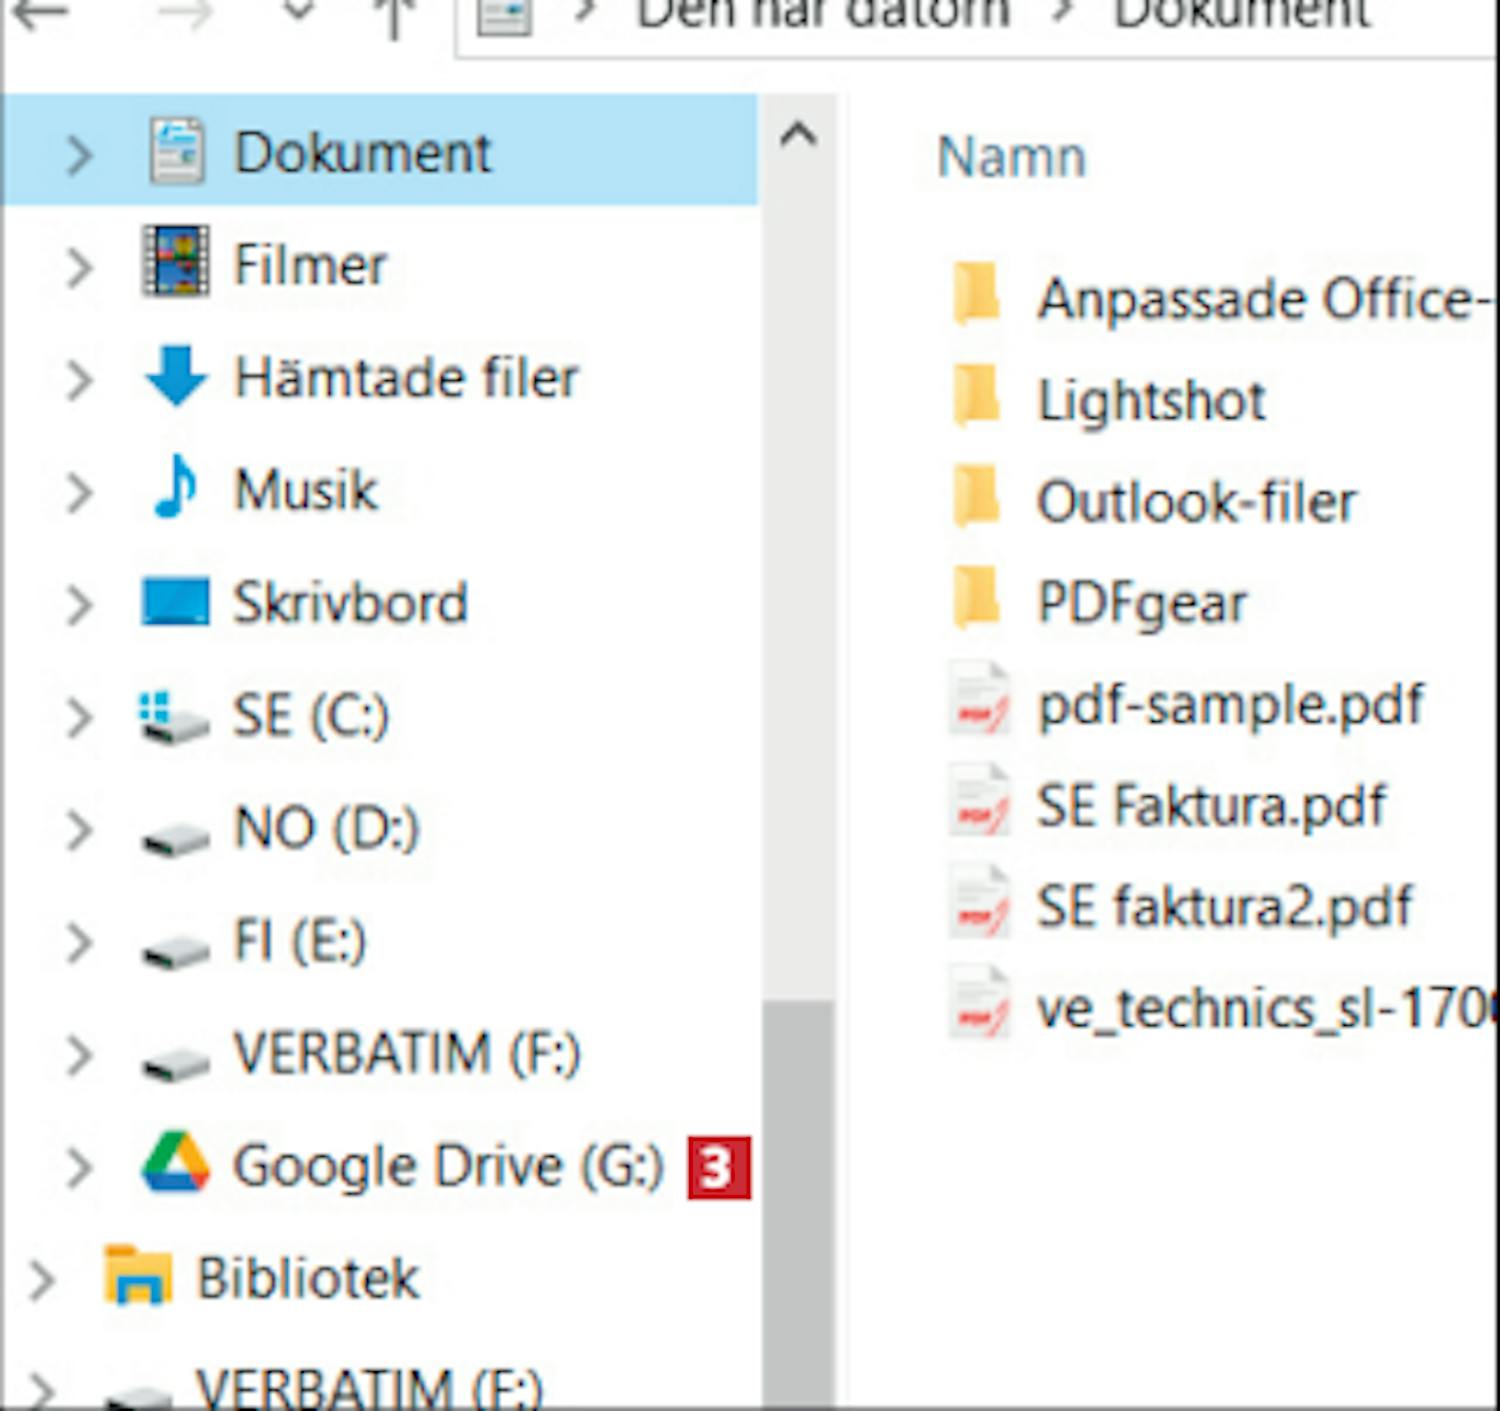The height and width of the screenshot is (1411, 1500).
Task: Expand the Dokument tree node
Action: tap(79, 154)
